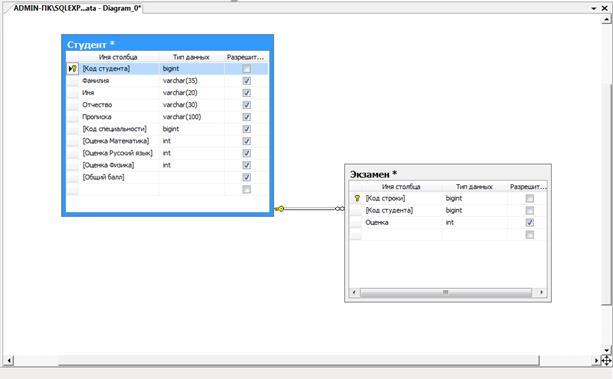
Task: Click Имя столбца header in Студент table
Action: point(118,57)
